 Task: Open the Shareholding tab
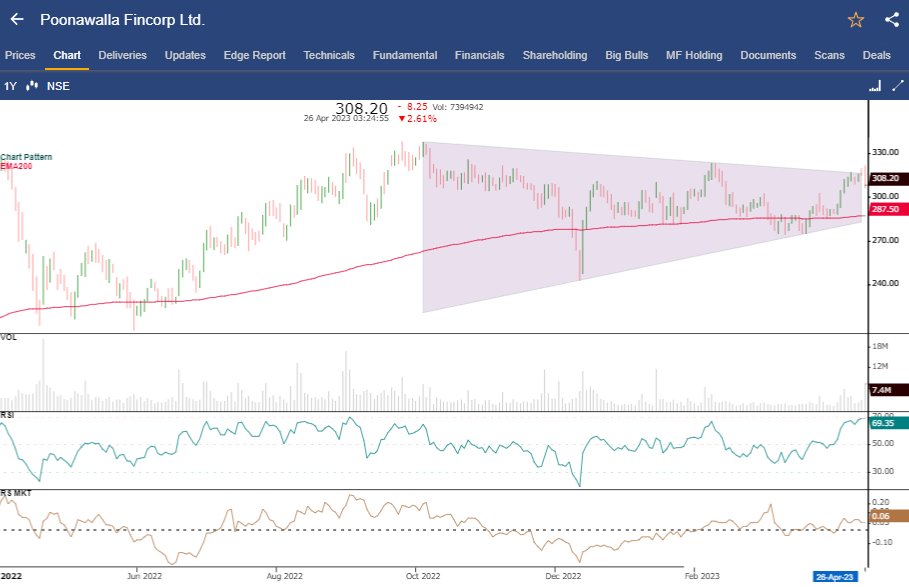tap(555, 55)
